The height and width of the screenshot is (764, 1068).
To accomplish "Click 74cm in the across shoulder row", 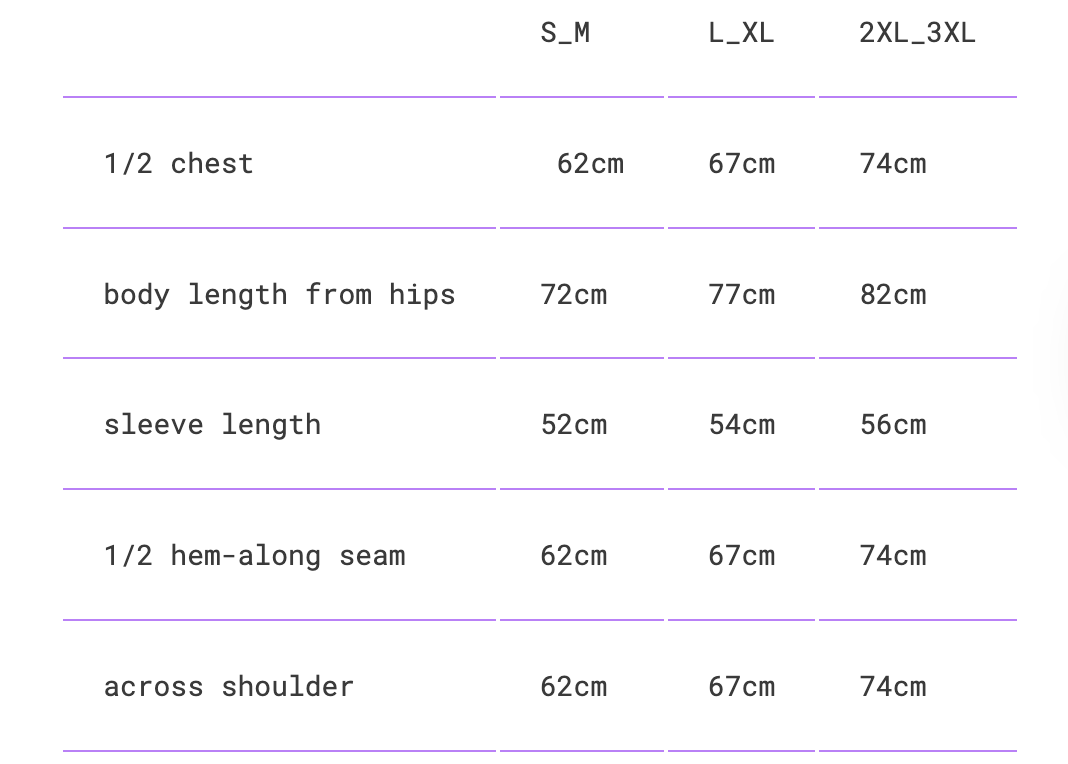I will coord(893,686).
